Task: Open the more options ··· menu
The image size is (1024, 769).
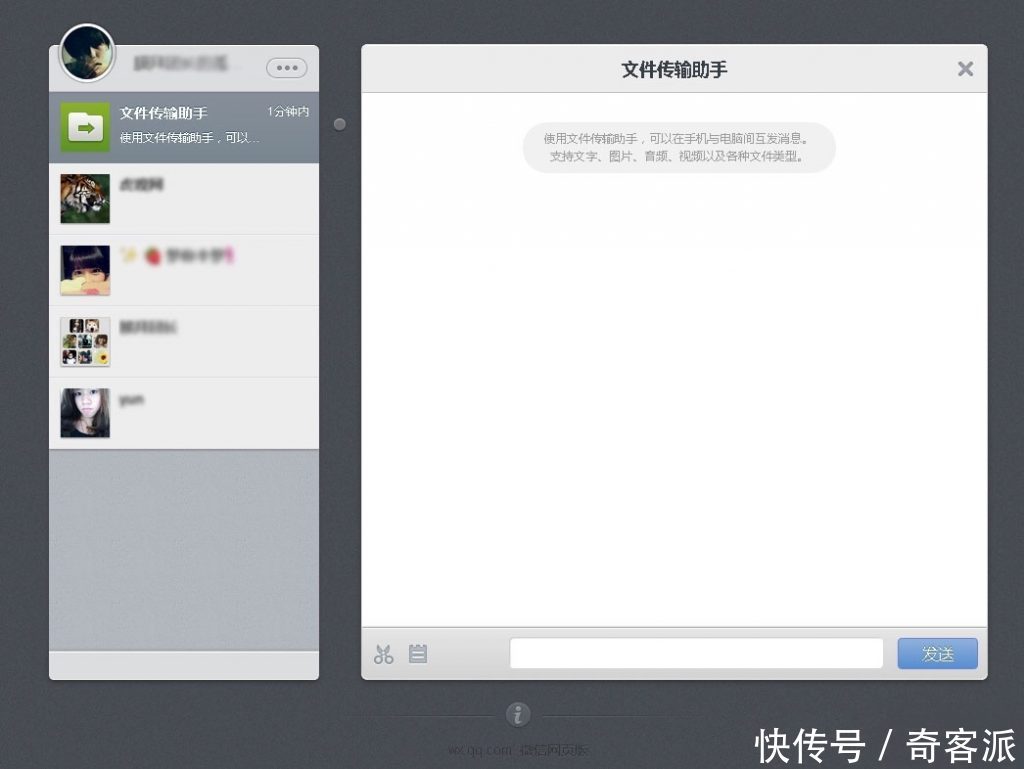Action: [286, 67]
